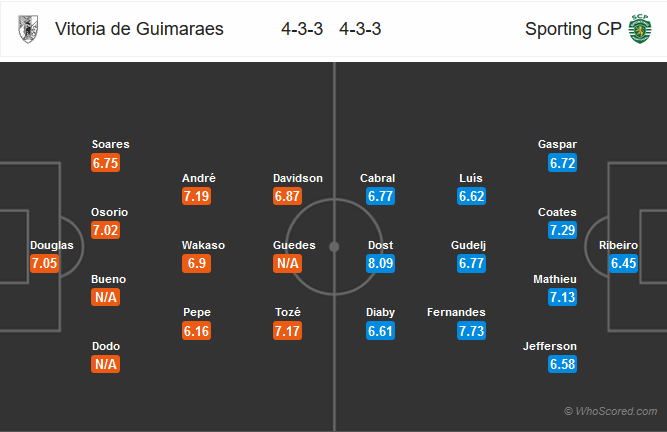The height and width of the screenshot is (432, 667).
Task: Select Dodo's N/A rating badge
Action: 105,364
